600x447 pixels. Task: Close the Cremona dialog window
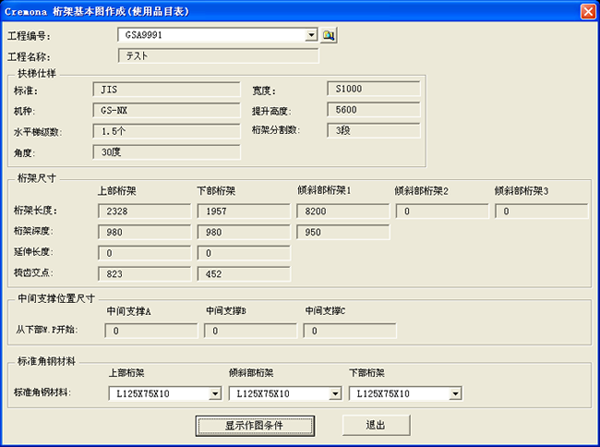click(x=587, y=10)
